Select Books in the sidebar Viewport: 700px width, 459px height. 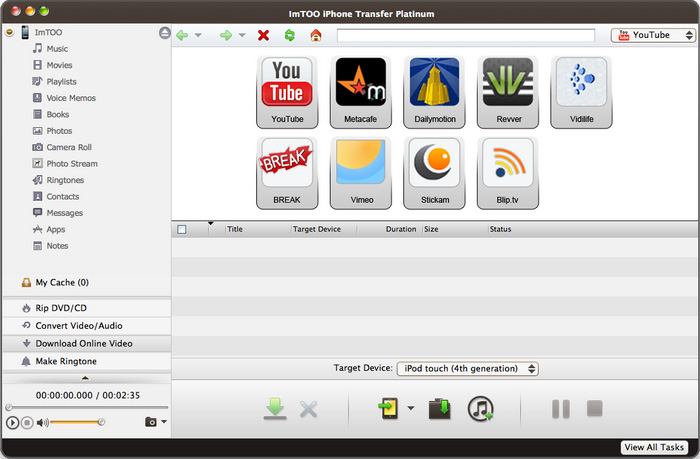pyautogui.click(x=58, y=115)
